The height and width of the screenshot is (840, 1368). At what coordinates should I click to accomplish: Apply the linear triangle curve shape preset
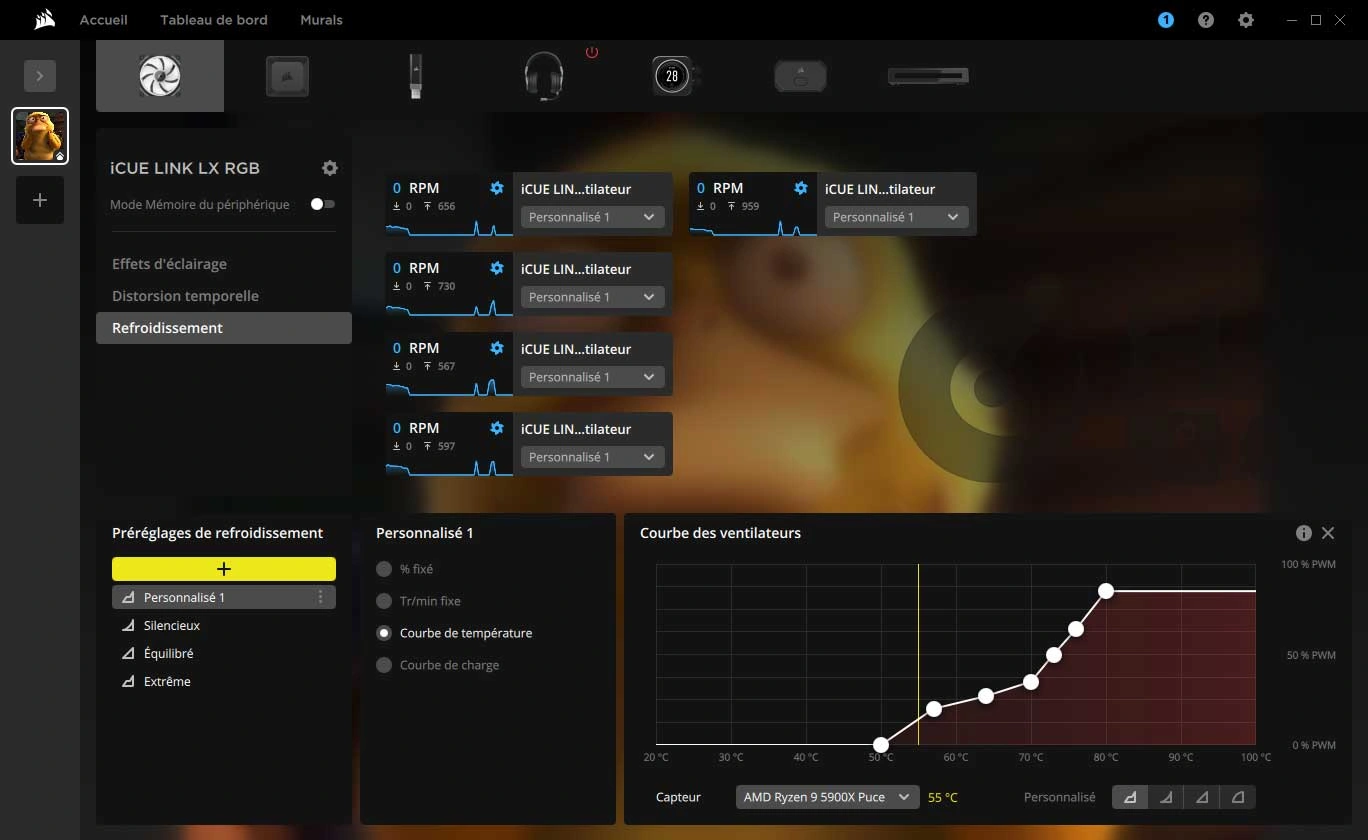tap(1202, 797)
